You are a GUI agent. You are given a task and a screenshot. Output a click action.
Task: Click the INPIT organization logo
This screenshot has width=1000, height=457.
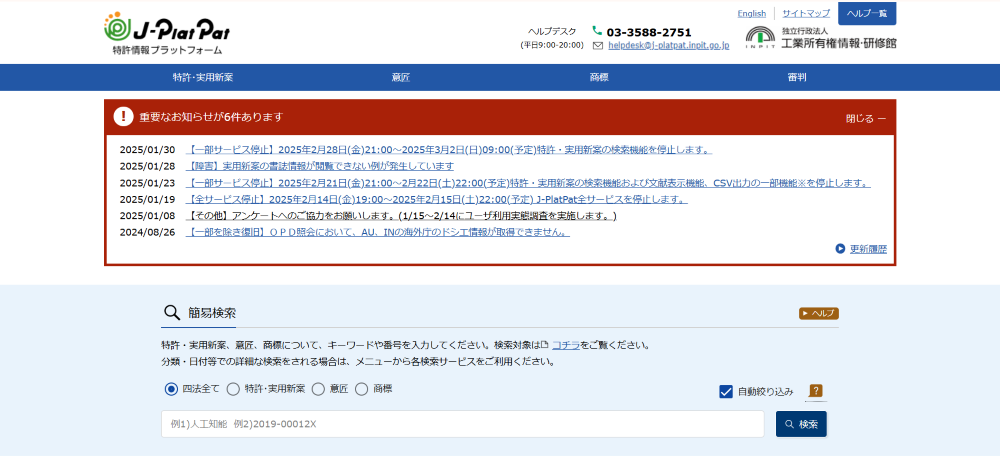[x=760, y=39]
